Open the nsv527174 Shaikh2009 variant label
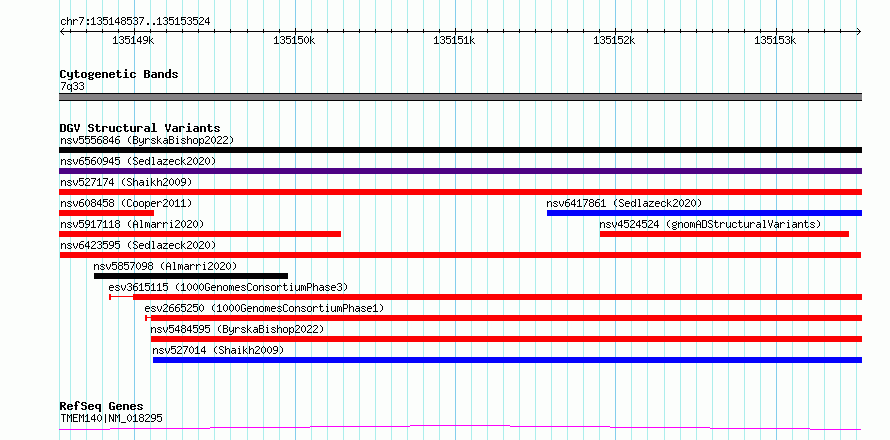 (x=126, y=182)
